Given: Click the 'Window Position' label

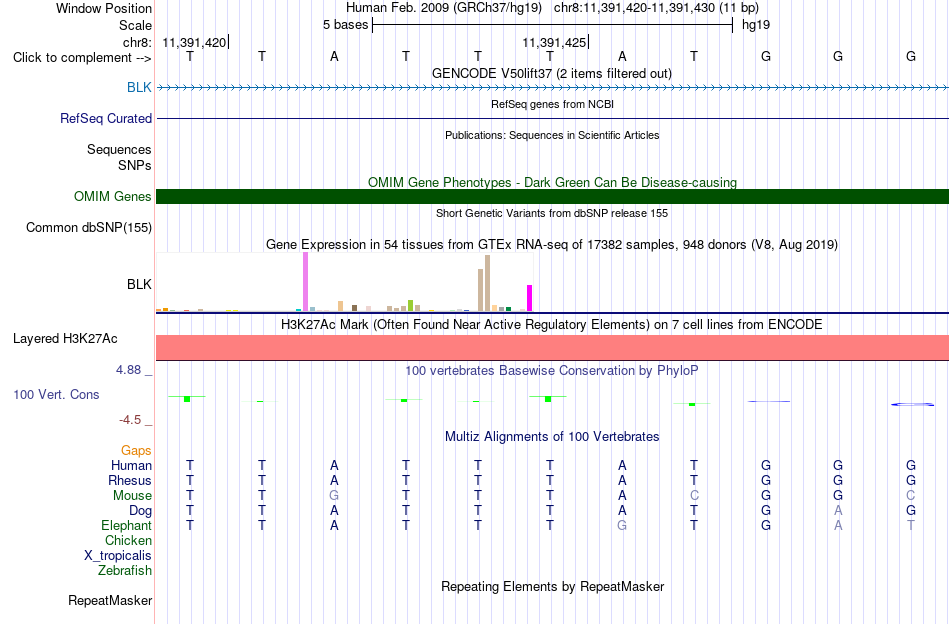Looking at the screenshot, I should tap(104, 8).
